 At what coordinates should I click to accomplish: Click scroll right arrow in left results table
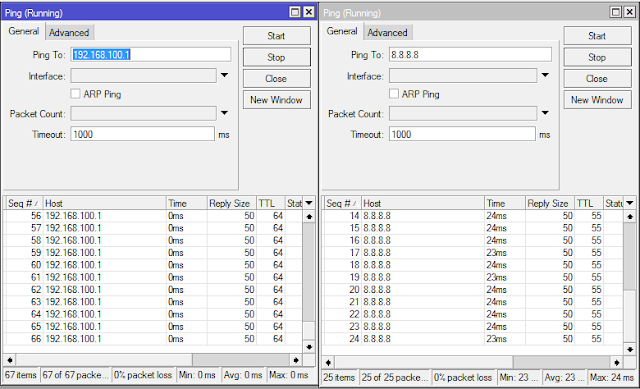pyautogui.click(x=296, y=360)
